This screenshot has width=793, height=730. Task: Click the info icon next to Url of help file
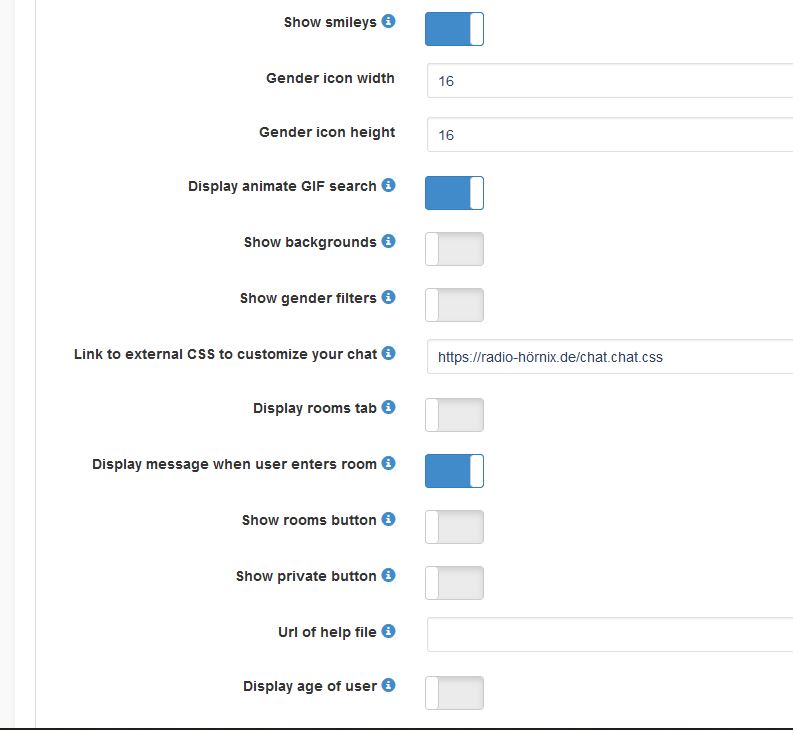click(389, 631)
